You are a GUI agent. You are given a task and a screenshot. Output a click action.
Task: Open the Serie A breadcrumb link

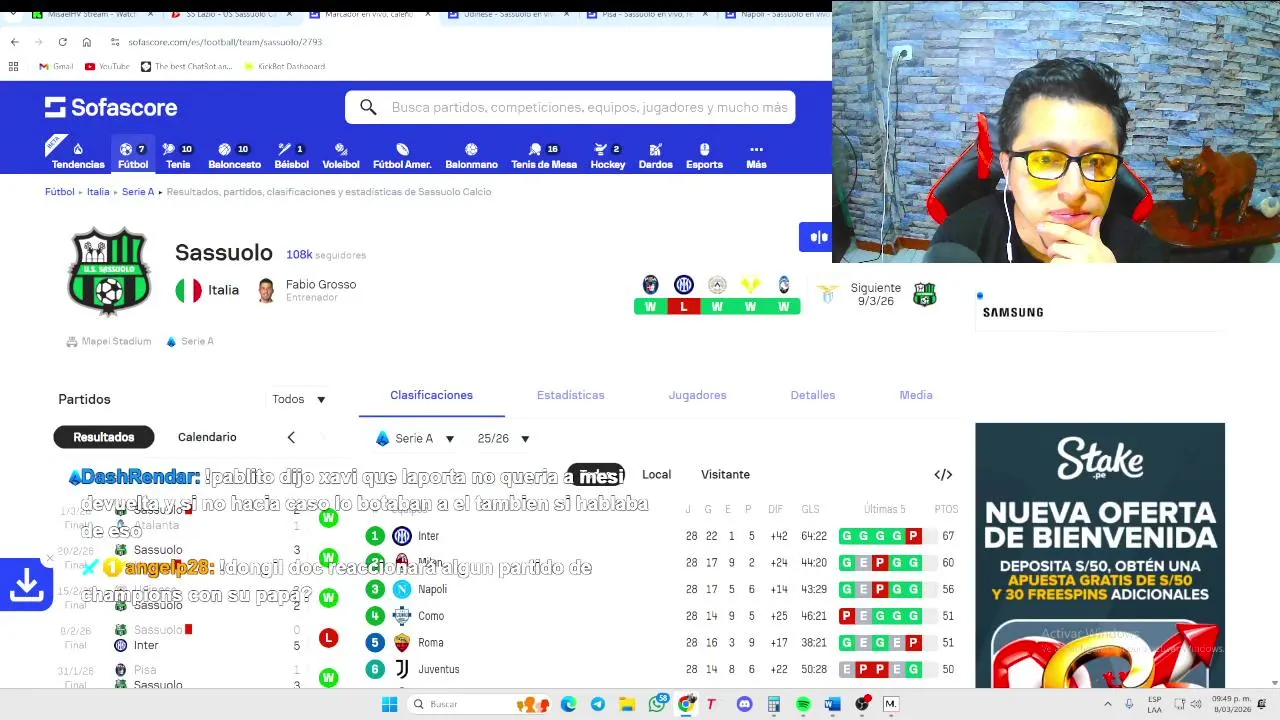[138, 191]
